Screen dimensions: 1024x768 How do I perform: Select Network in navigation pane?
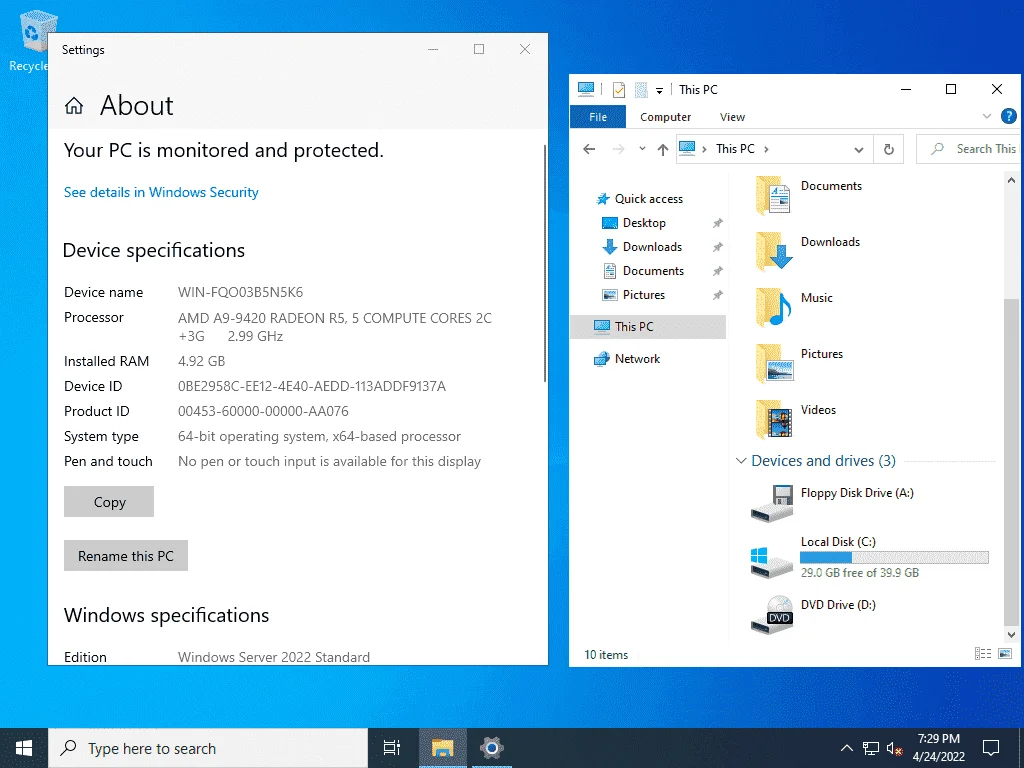pos(637,359)
